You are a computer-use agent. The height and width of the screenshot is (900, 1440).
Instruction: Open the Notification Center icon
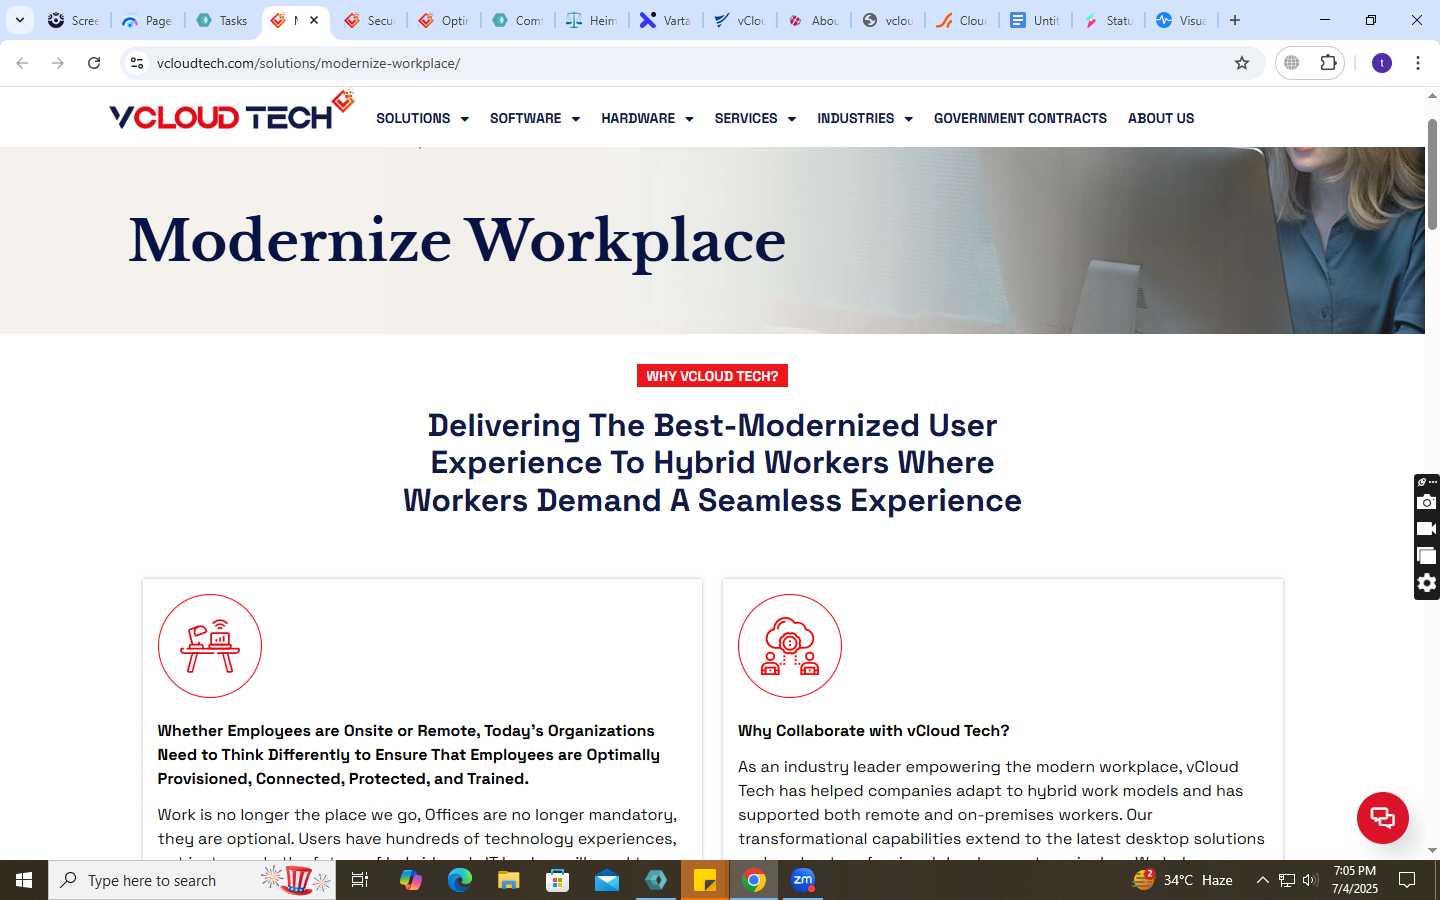1407,880
